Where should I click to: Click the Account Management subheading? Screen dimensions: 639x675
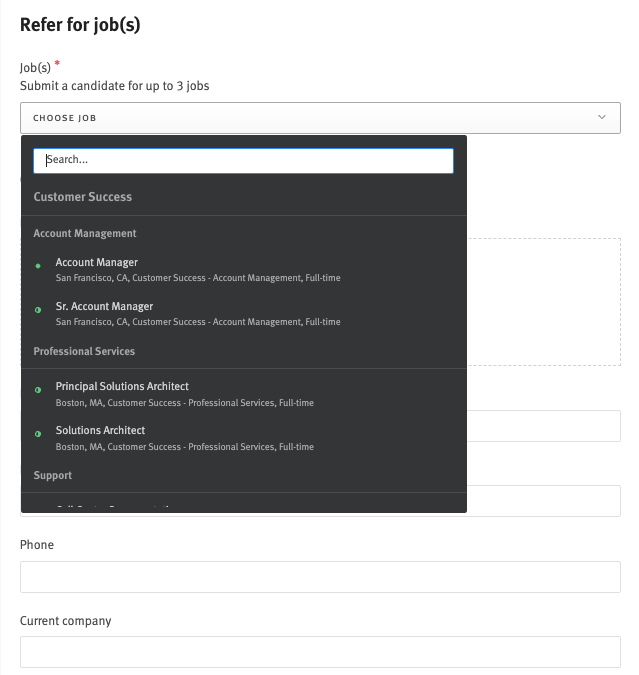(85, 233)
